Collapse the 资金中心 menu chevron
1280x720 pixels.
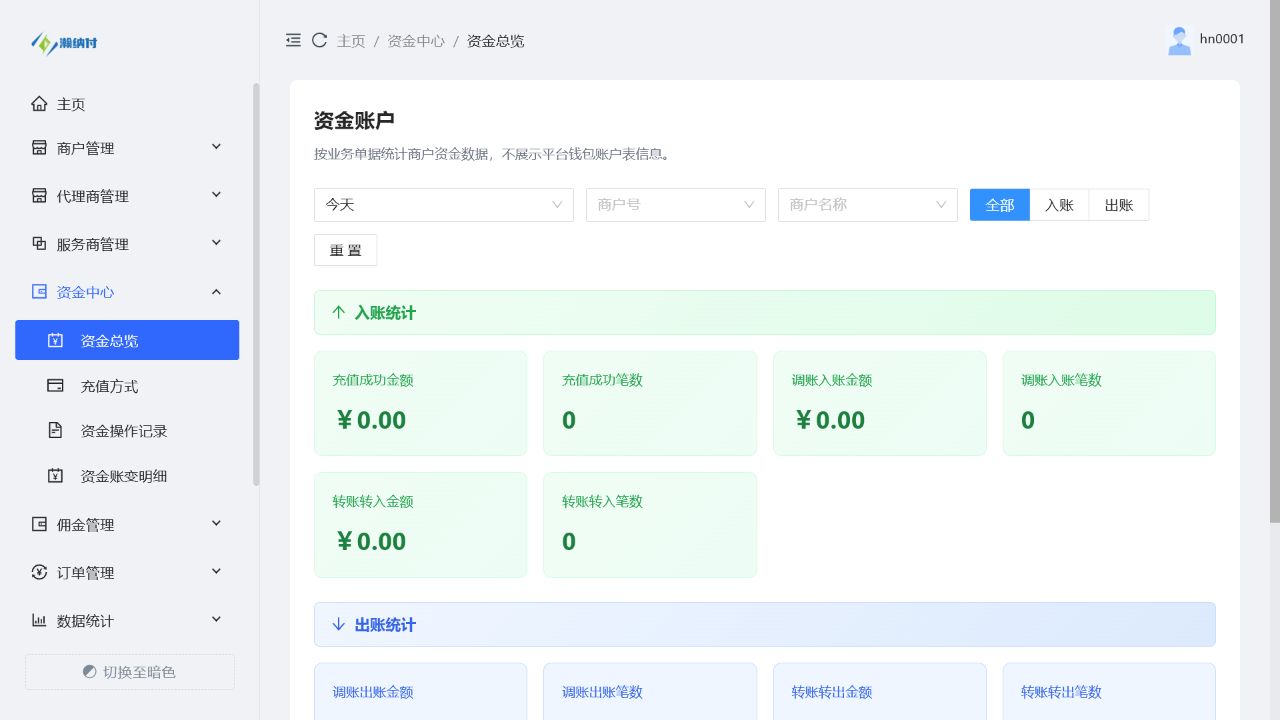[216, 291]
